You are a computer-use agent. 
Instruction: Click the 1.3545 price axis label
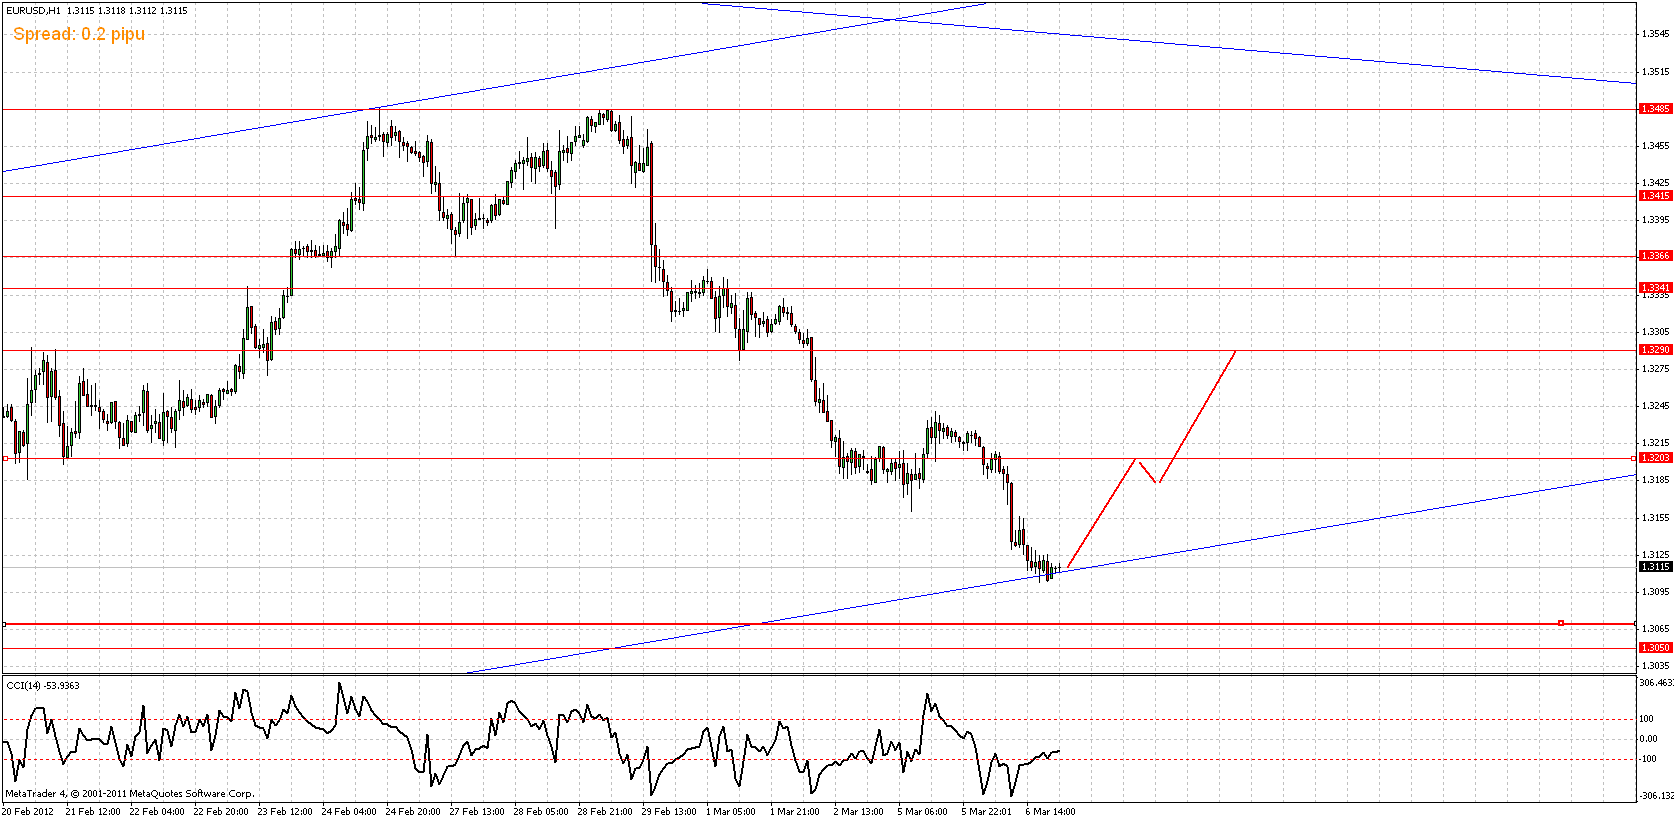[1656, 34]
